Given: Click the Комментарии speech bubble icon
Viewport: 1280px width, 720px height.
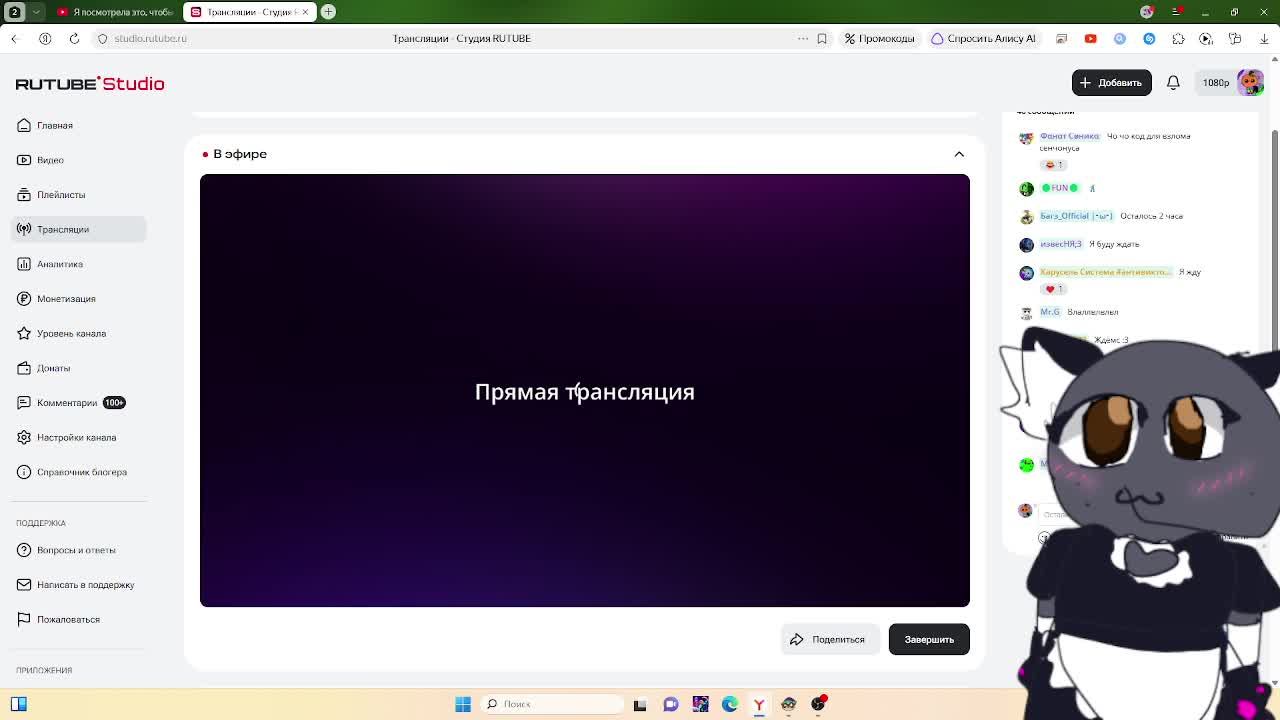Looking at the screenshot, I should 24,403.
